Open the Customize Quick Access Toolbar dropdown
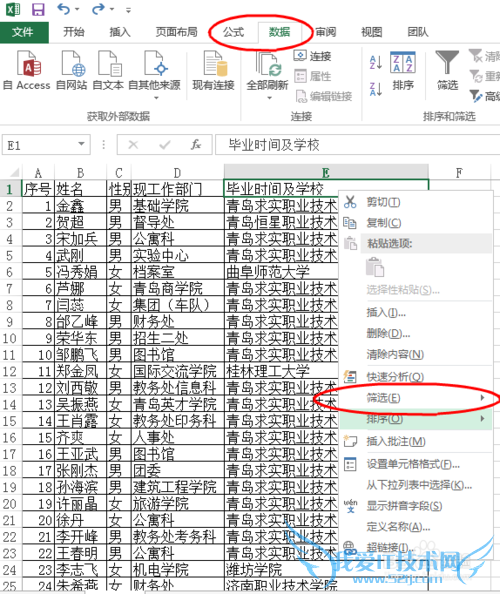500x594 pixels. 129,10
